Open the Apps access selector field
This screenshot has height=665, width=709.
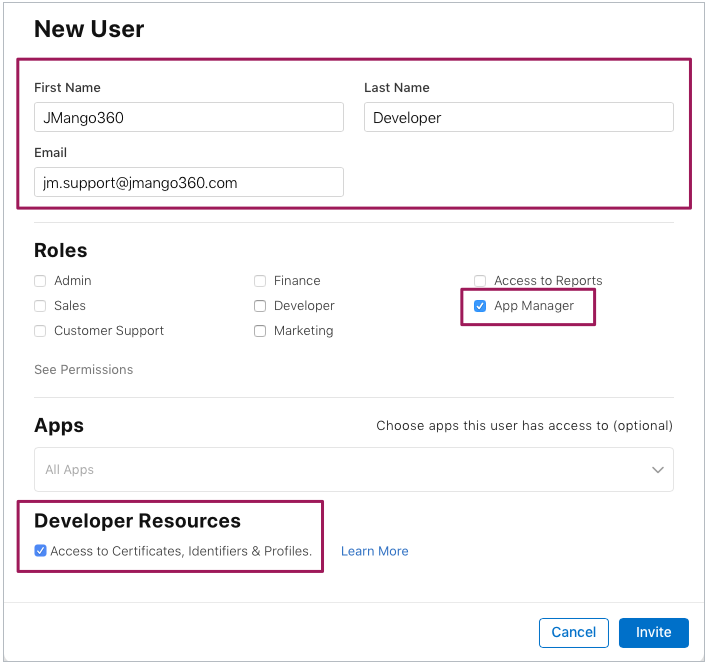click(x=340, y=470)
